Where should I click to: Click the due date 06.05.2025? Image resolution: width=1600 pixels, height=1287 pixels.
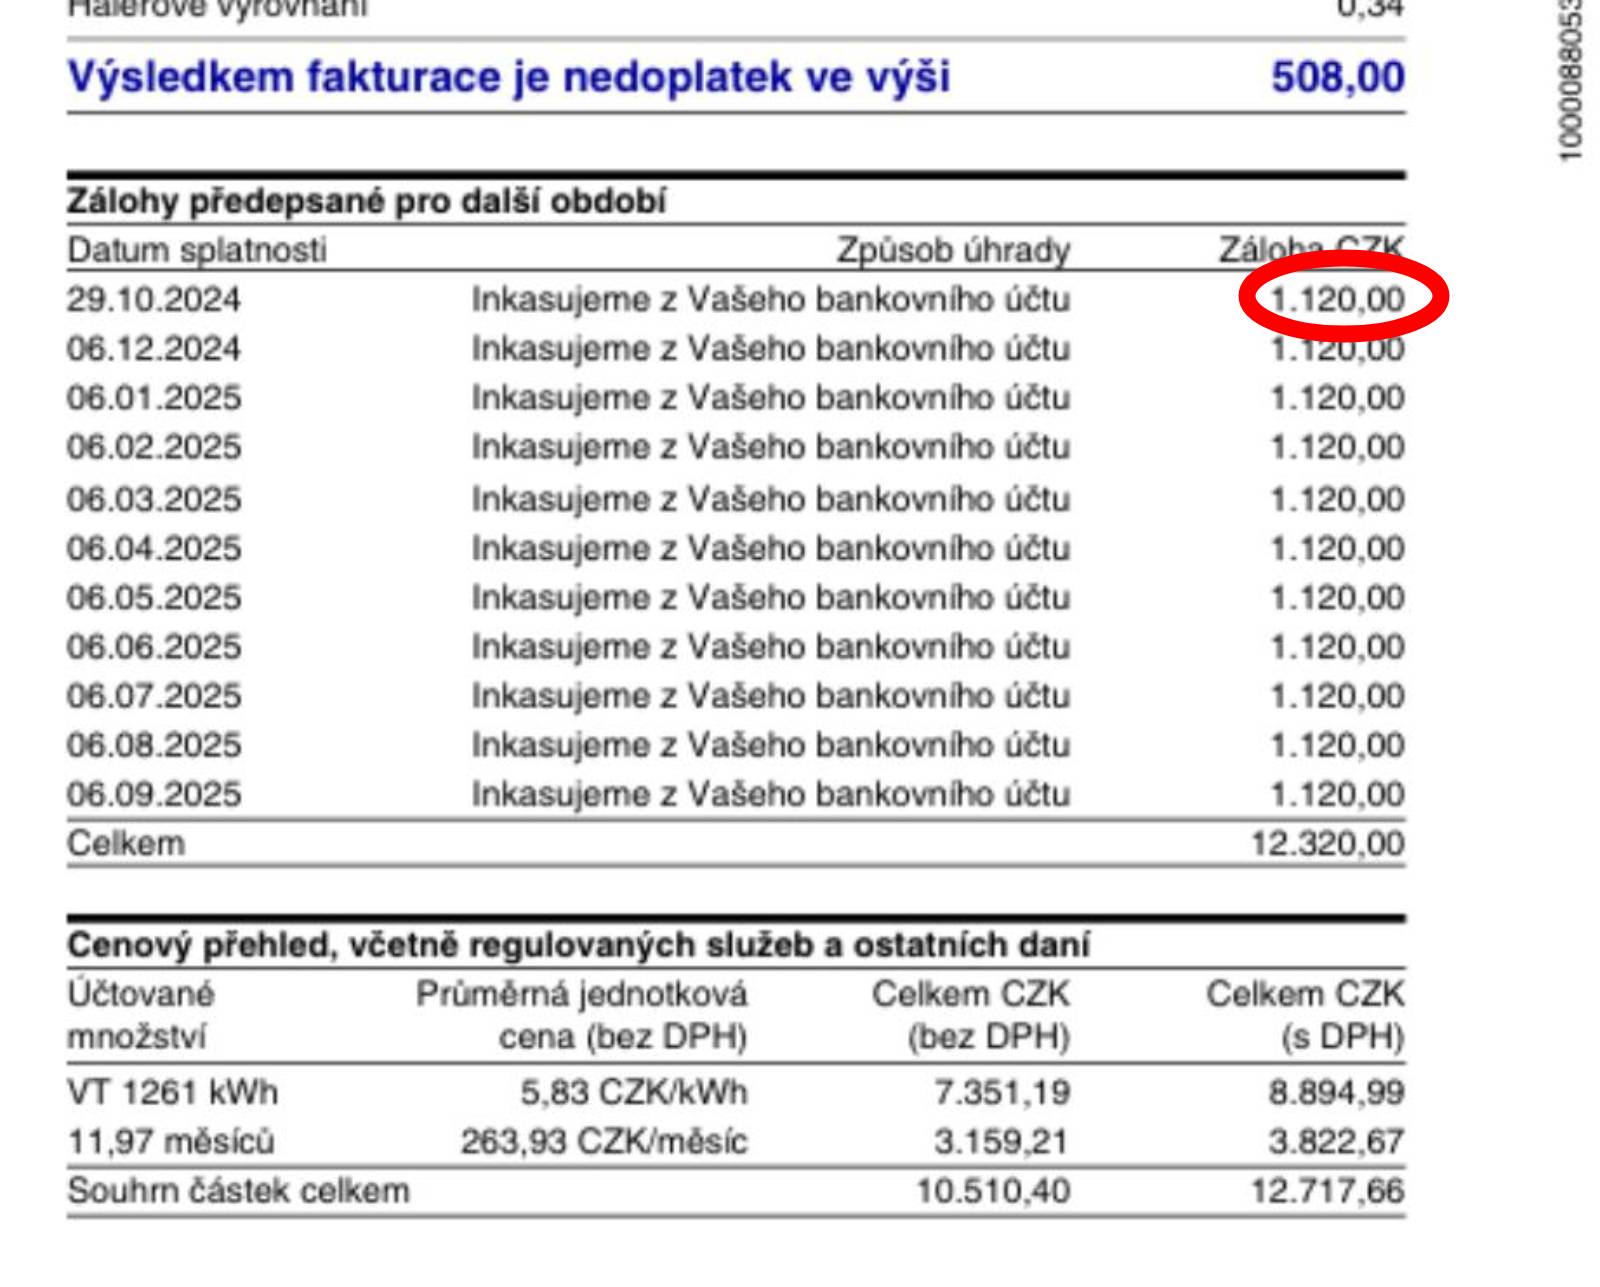pos(154,597)
